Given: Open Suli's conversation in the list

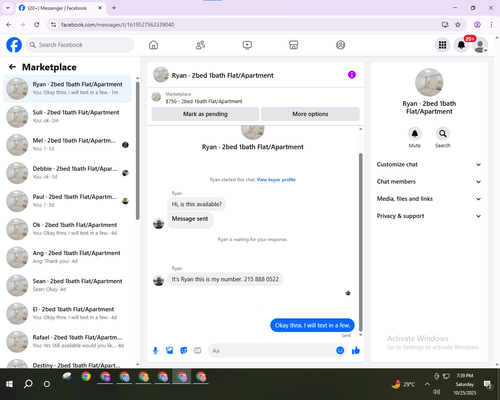Looking at the screenshot, I should (67, 117).
